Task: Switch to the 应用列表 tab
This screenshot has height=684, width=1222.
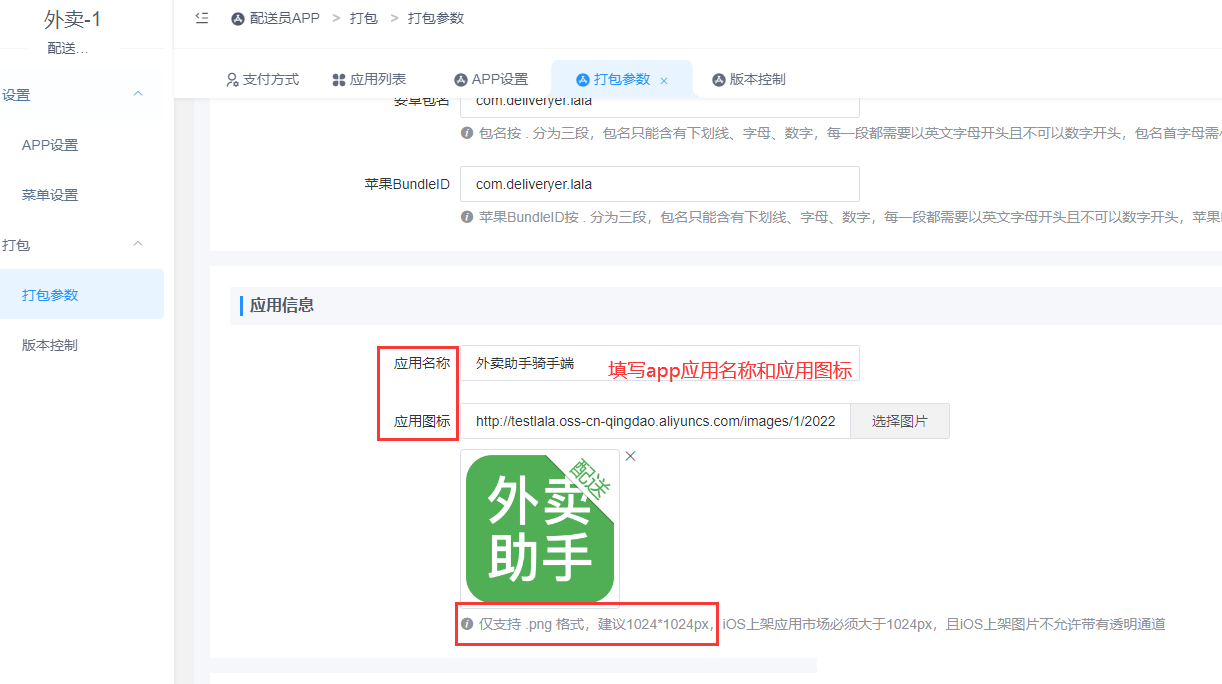Action: click(x=369, y=80)
